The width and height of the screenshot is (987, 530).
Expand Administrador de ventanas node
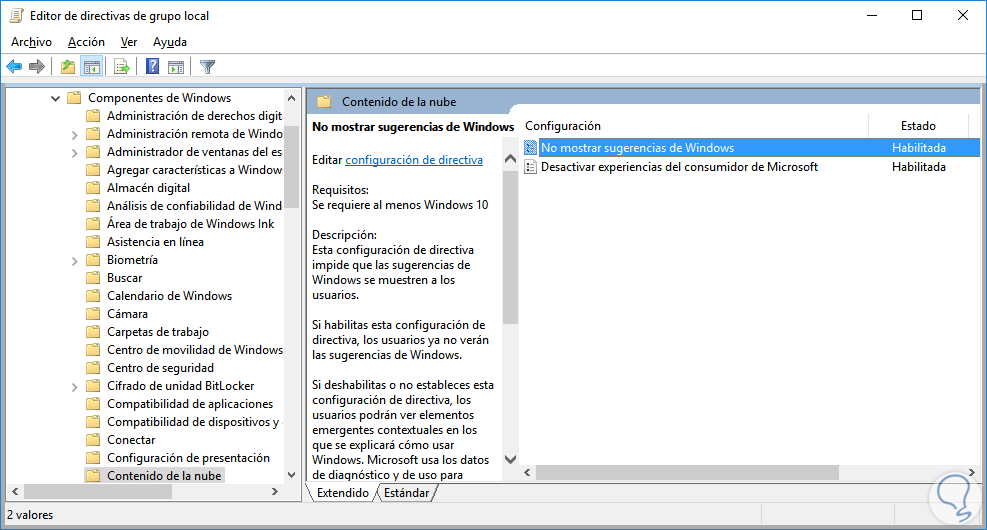74,153
